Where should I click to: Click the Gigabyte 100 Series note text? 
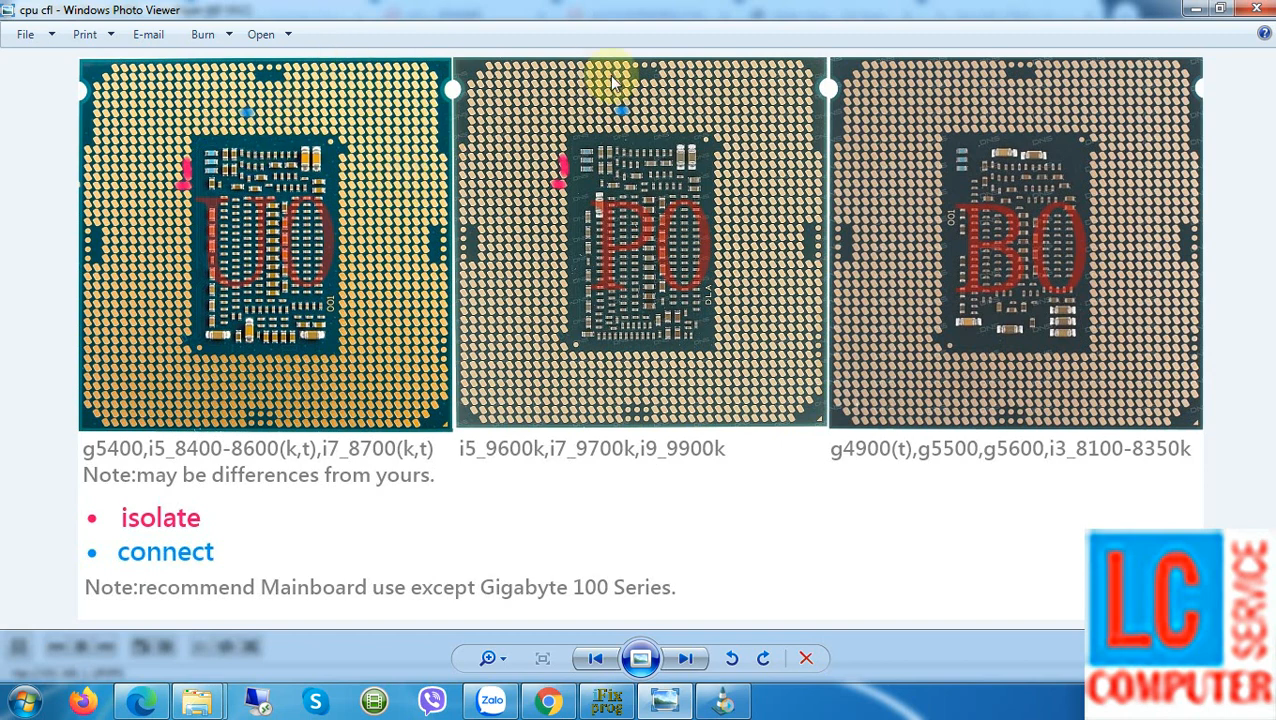[x=380, y=587]
